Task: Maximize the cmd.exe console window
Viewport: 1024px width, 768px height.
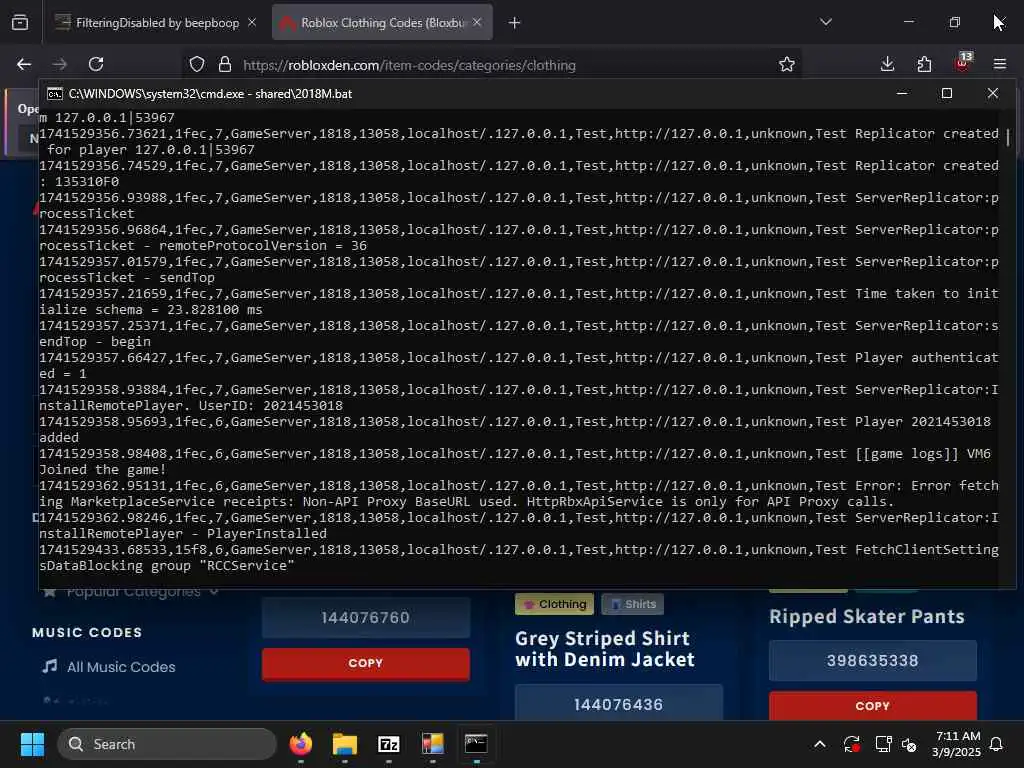Action: 946,93
